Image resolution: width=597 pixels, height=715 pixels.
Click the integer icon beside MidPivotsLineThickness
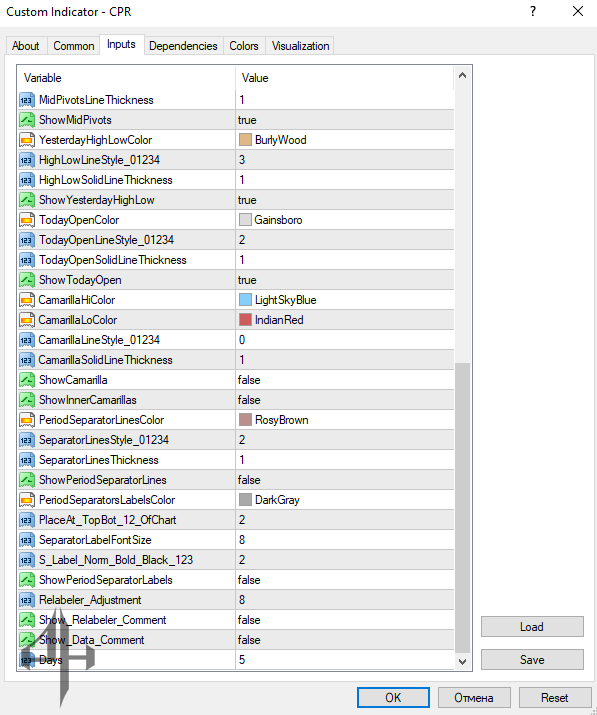(27, 100)
